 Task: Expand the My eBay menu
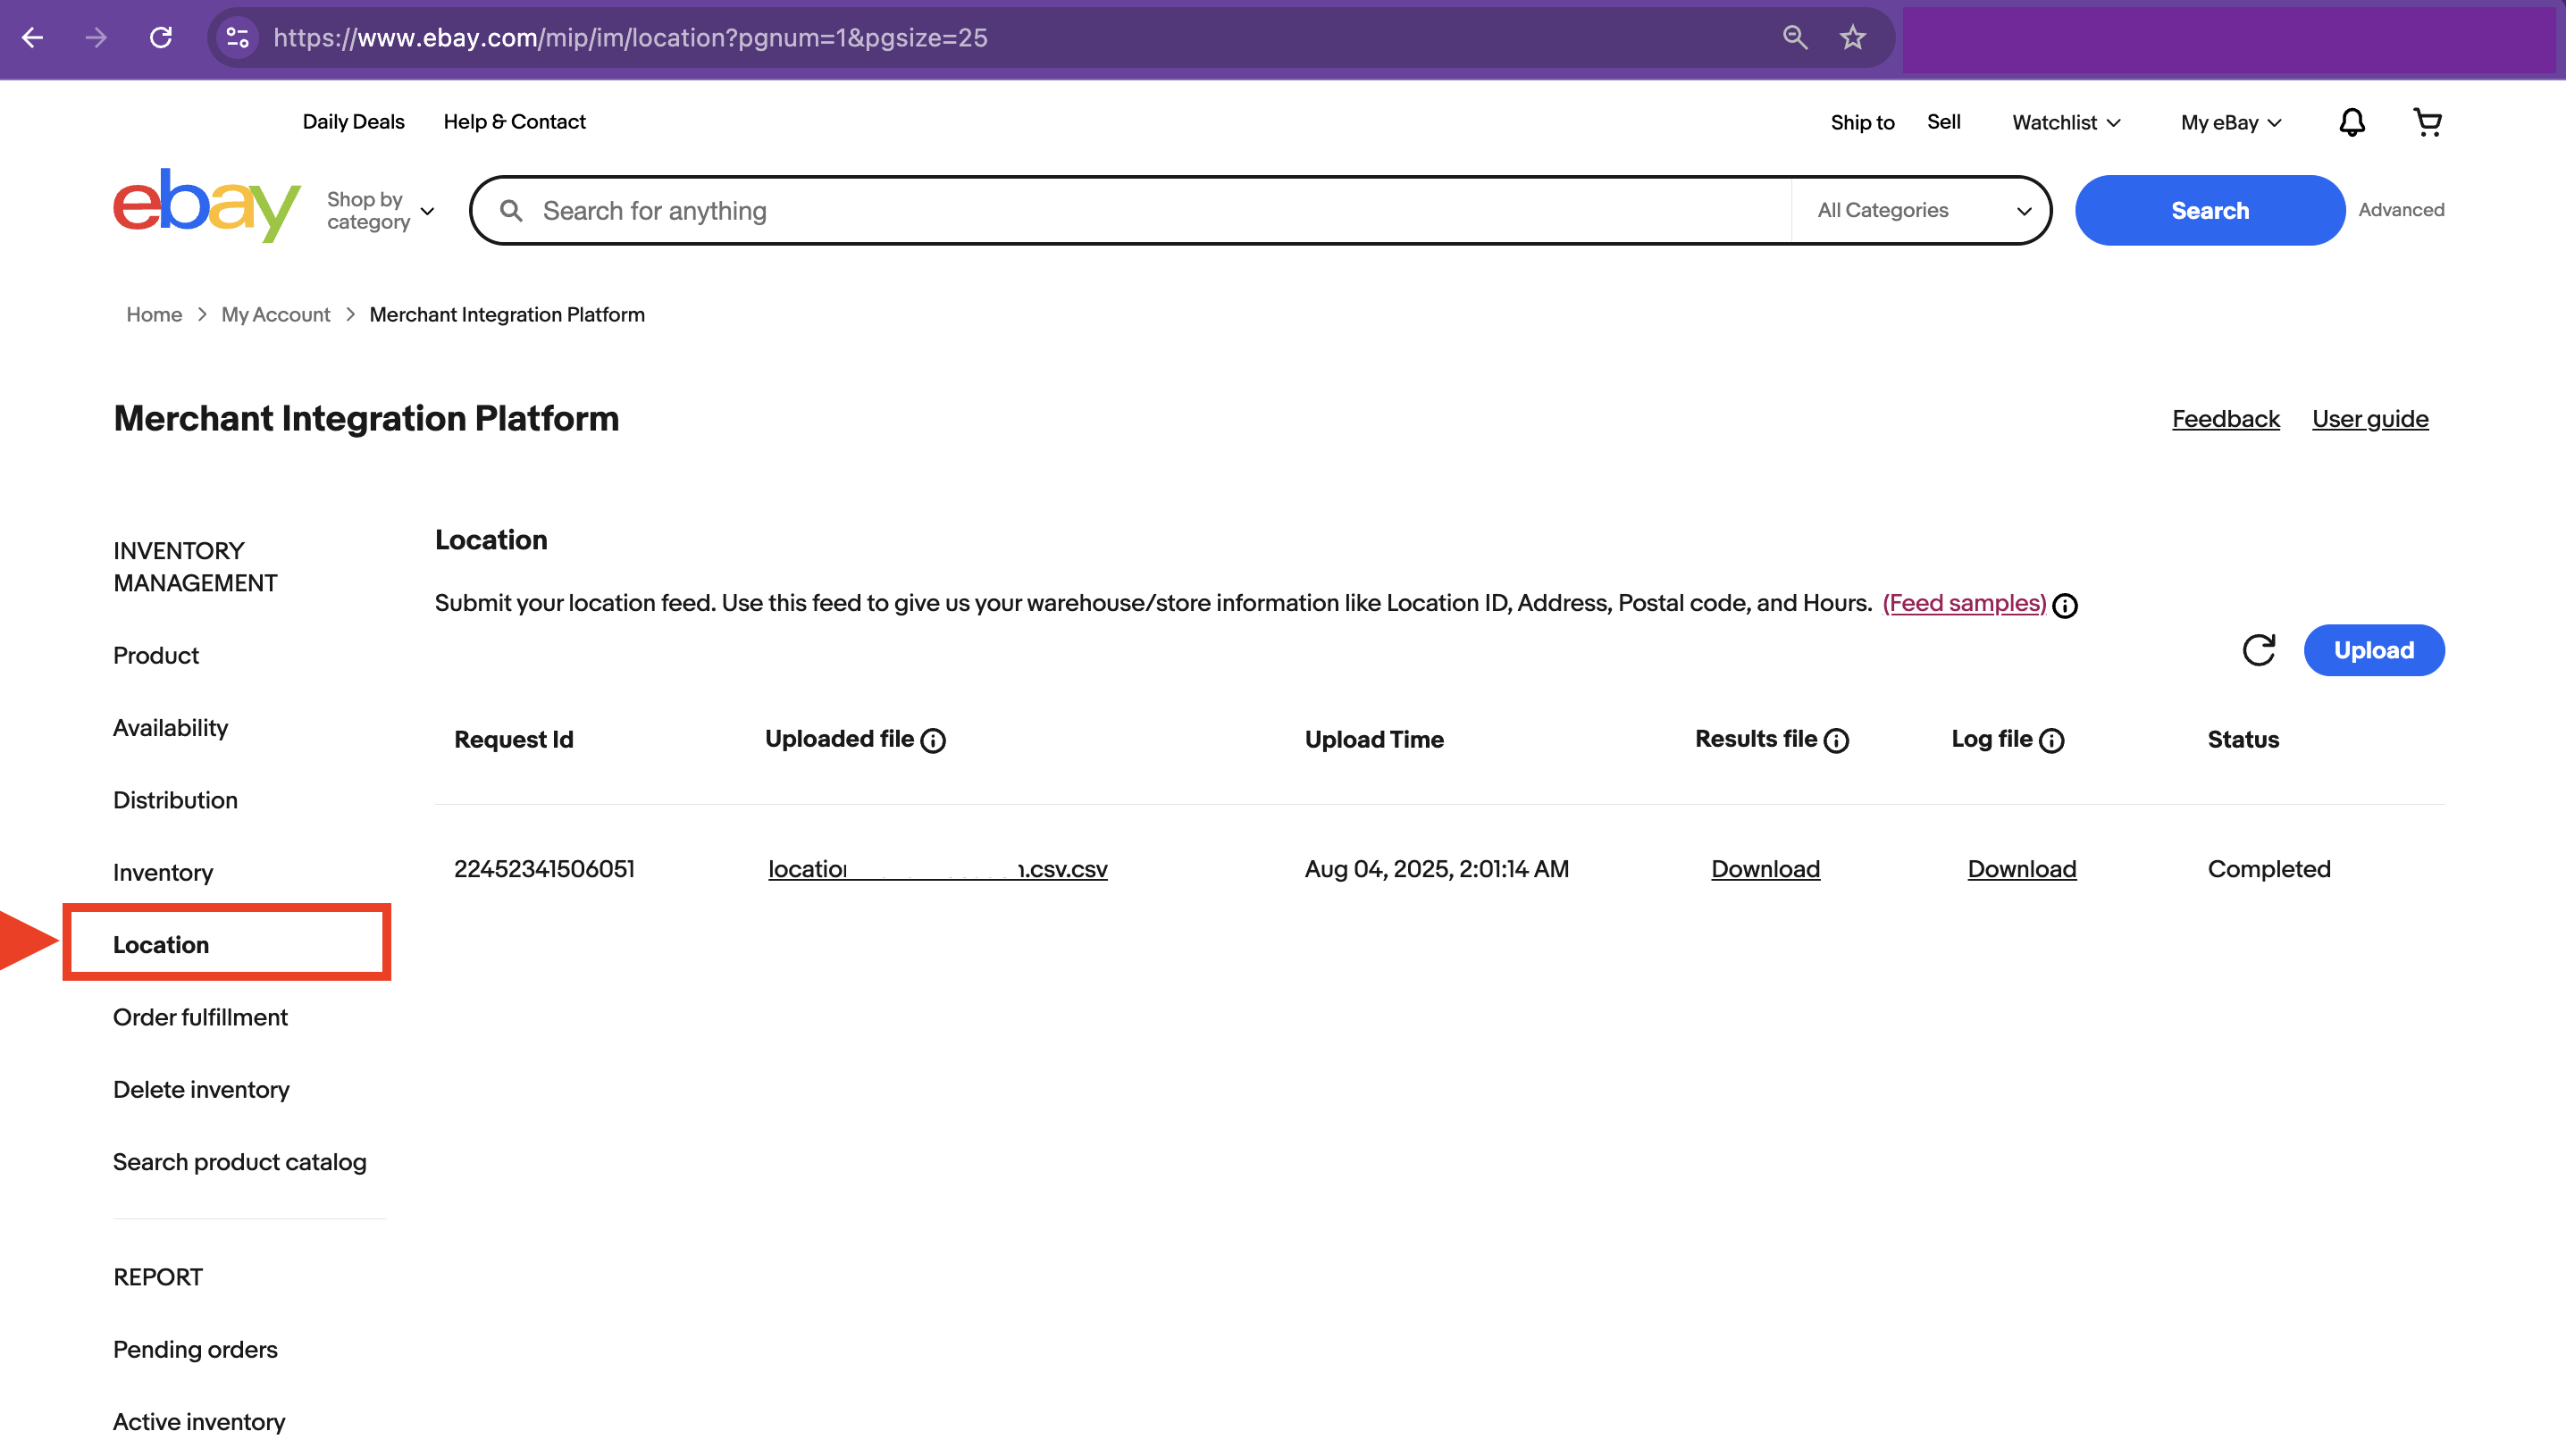(2228, 121)
